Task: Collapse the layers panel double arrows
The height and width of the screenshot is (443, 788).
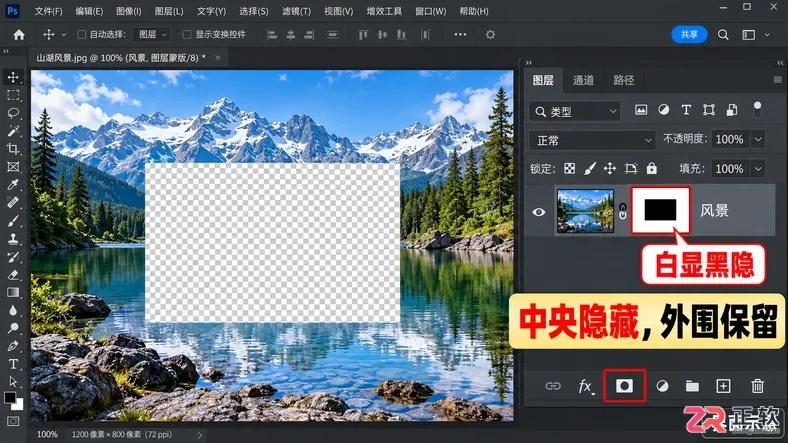Action: (x=780, y=63)
